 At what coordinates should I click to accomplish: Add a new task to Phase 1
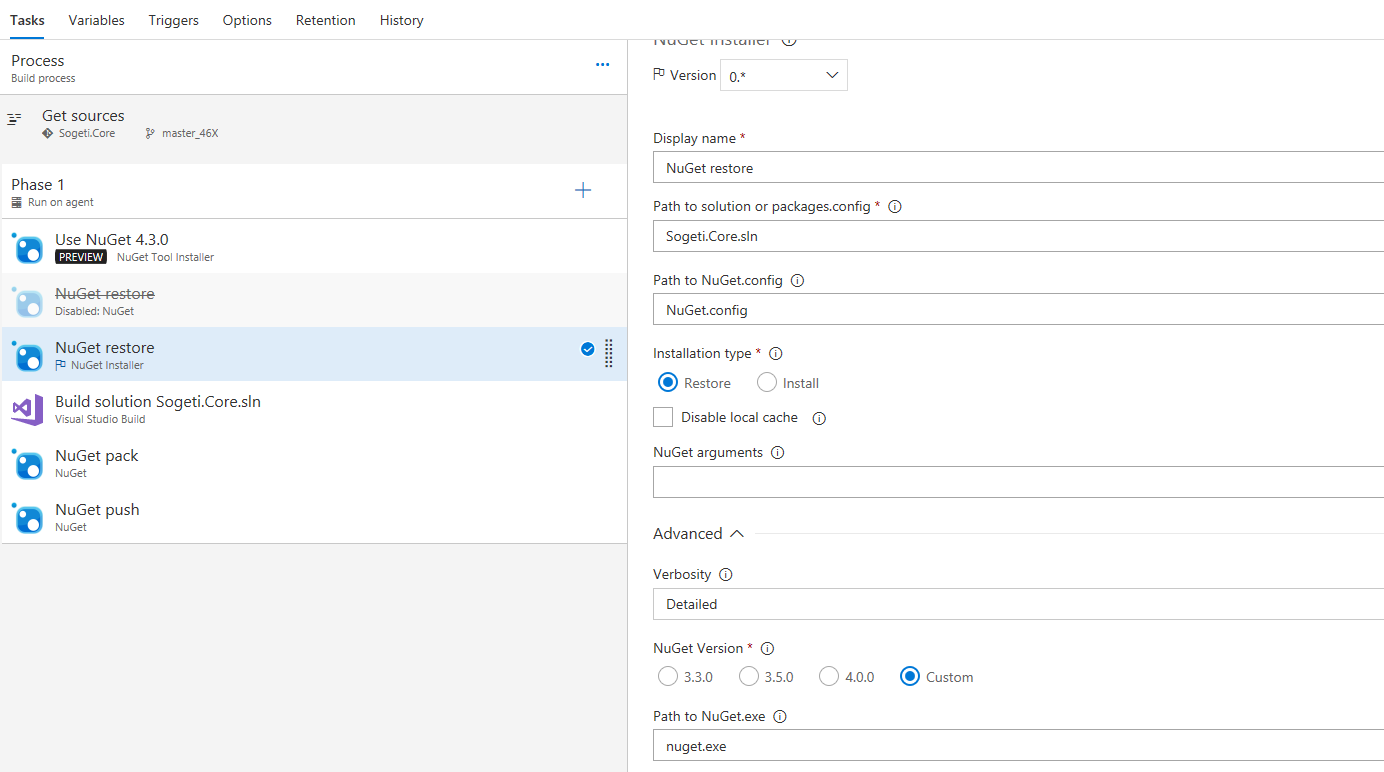[583, 190]
